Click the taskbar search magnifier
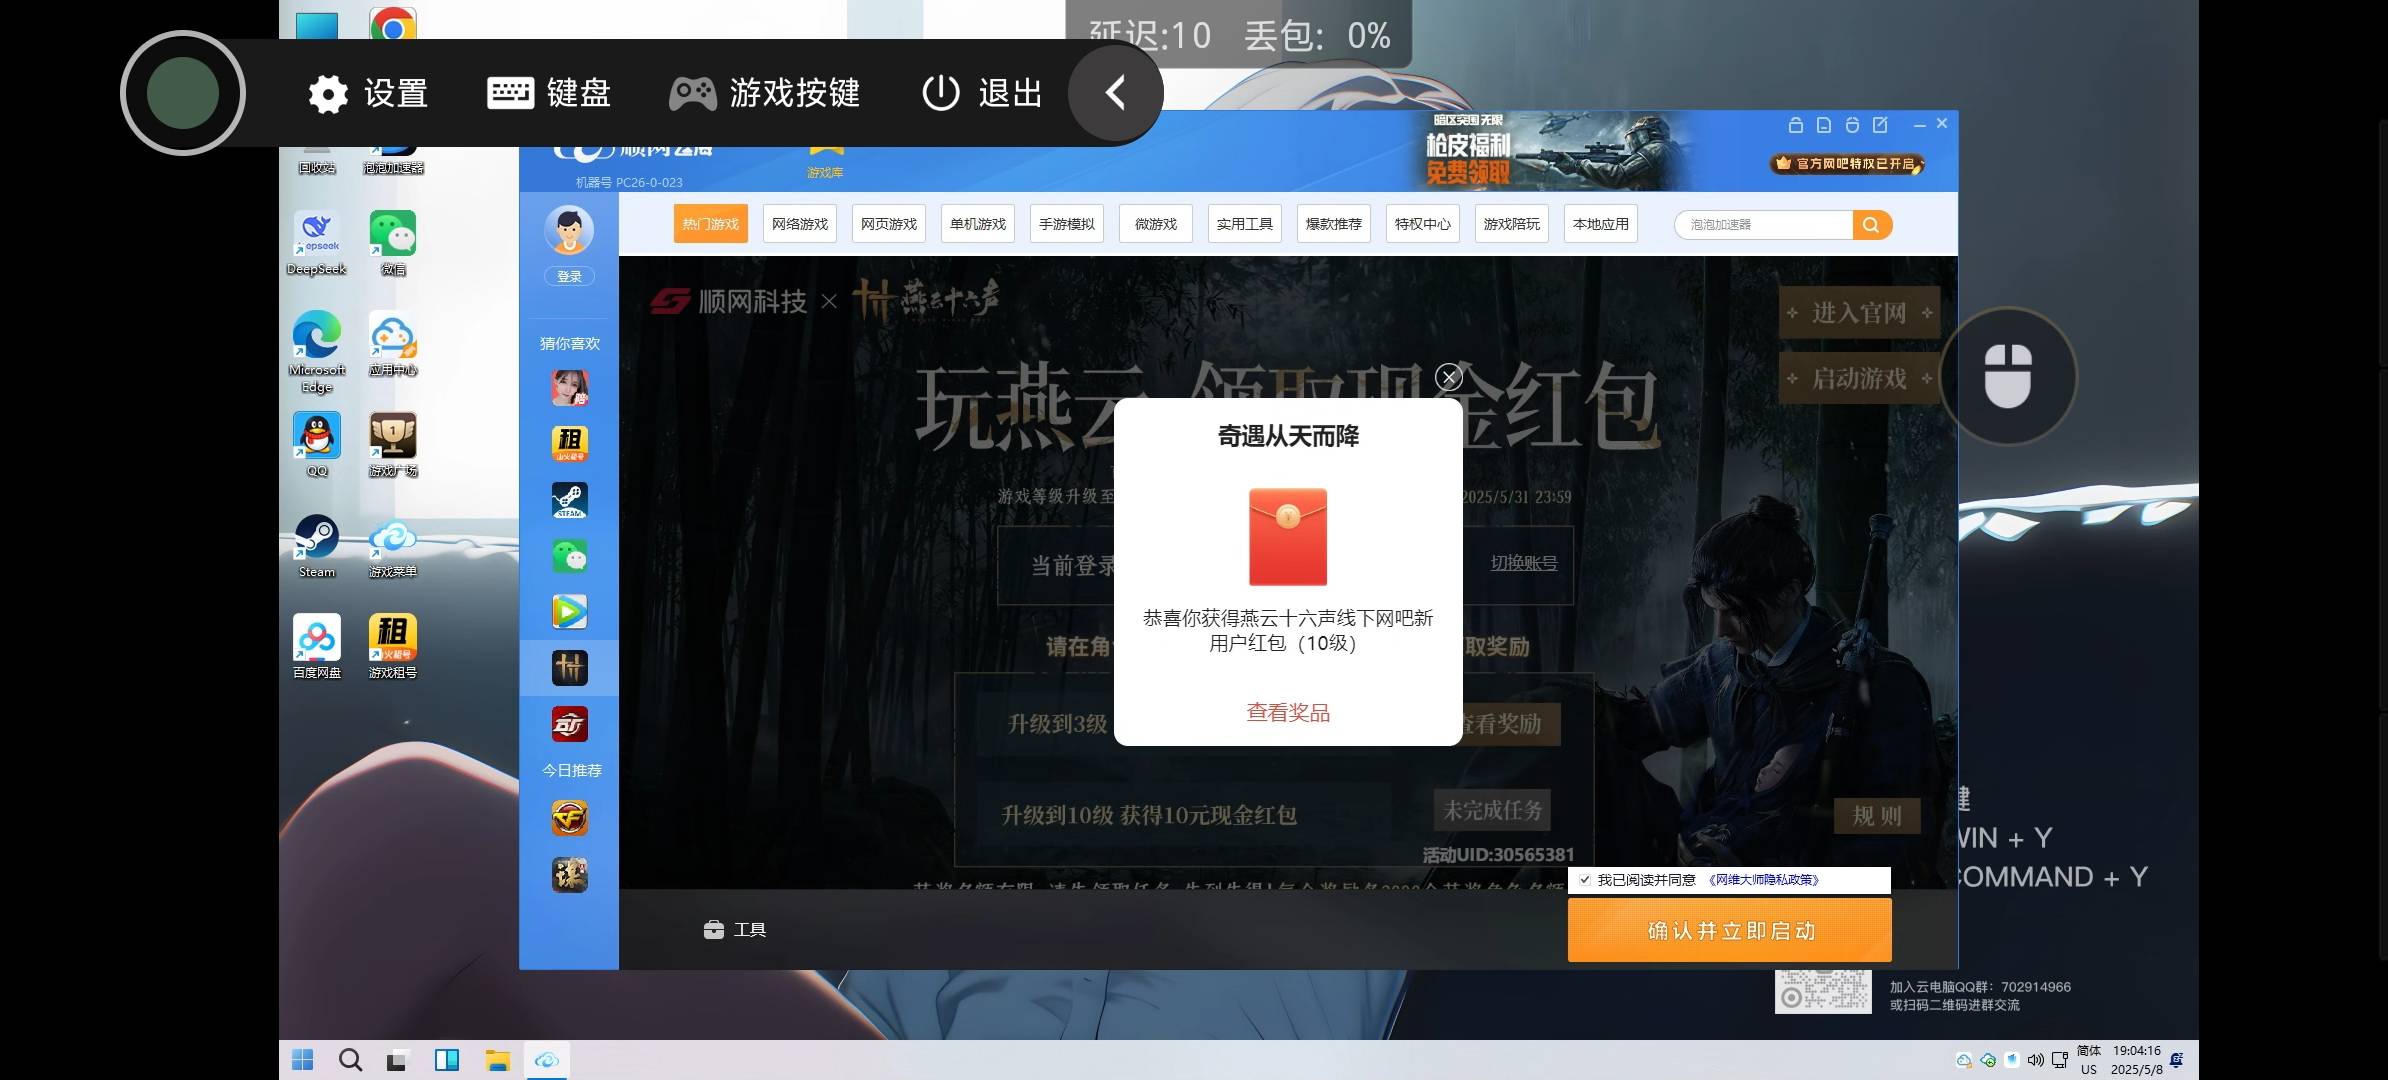The width and height of the screenshot is (2388, 1080). pyautogui.click(x=350, y=1060)
